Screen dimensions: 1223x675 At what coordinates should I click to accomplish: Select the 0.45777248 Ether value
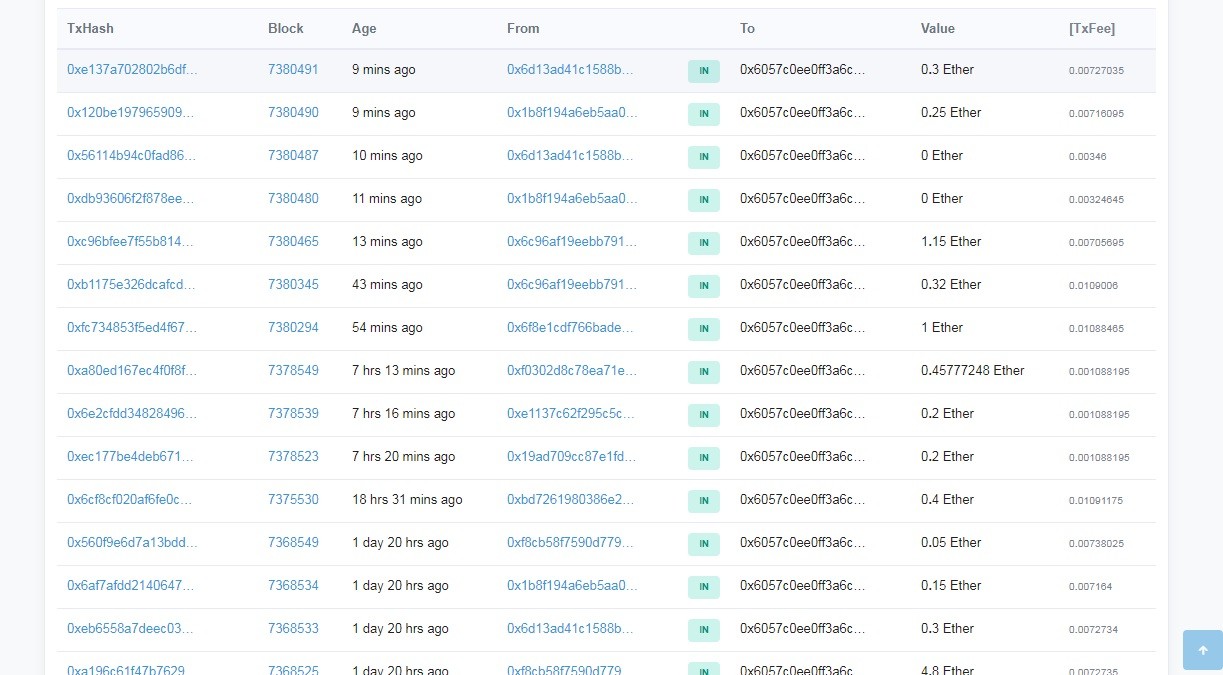tap(973, 371)
